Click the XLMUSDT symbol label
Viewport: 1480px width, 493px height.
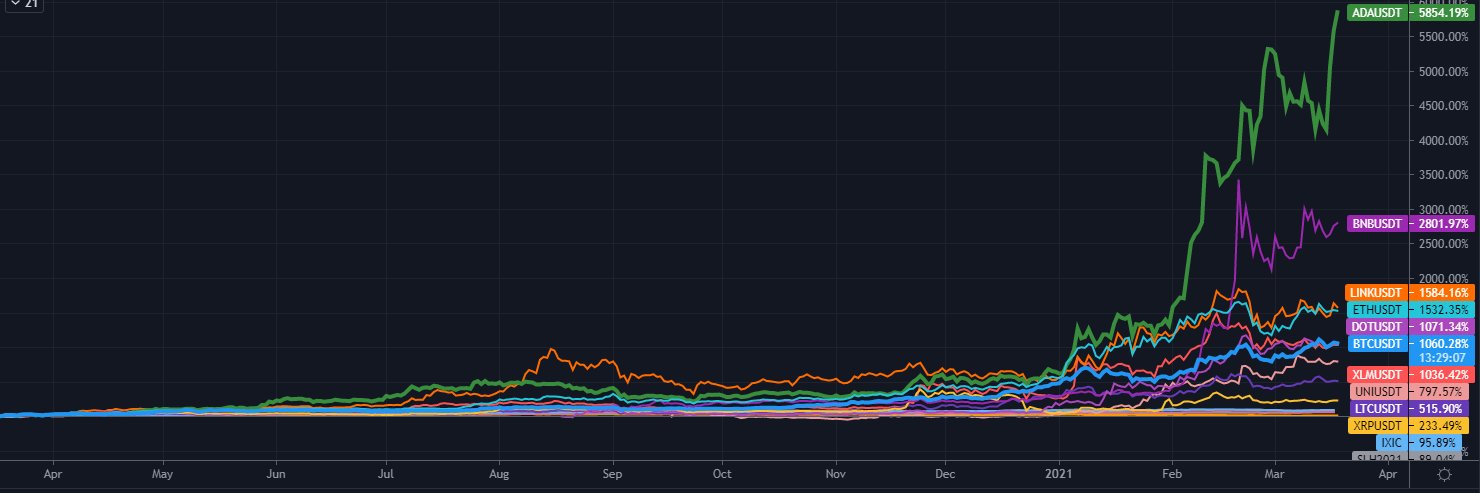pyautogui.click(x=1377, y=375)
